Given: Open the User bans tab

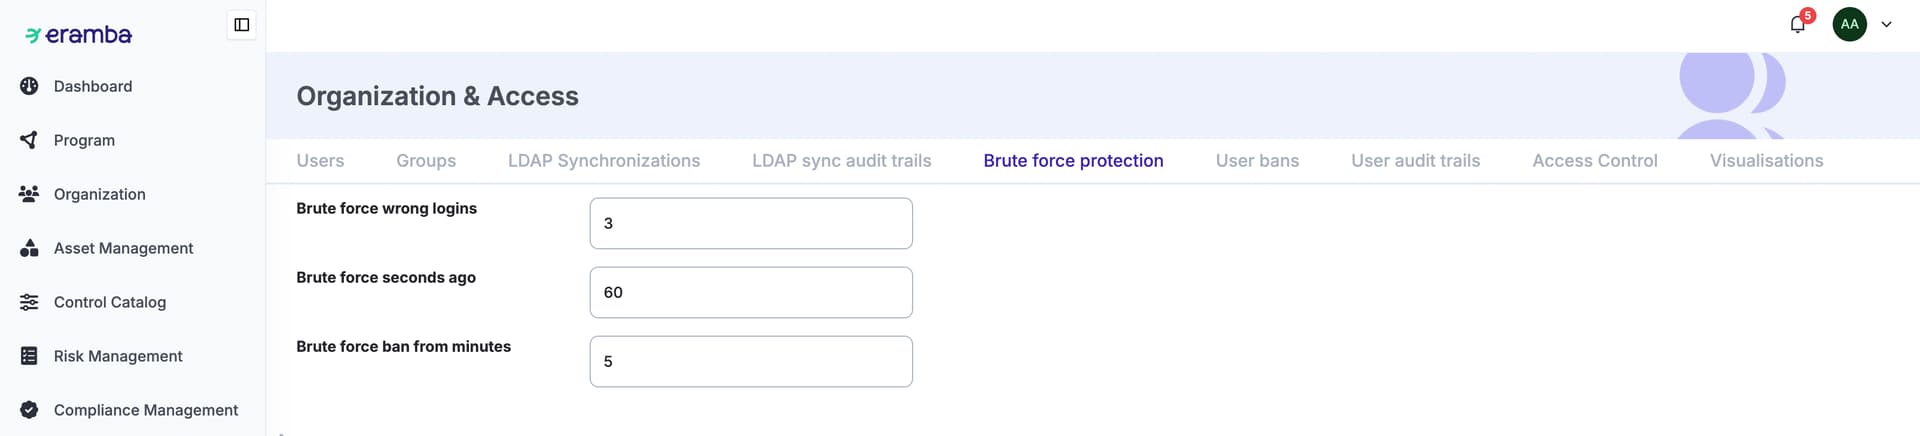Looking at the screenshot, I should (1257, 161).
